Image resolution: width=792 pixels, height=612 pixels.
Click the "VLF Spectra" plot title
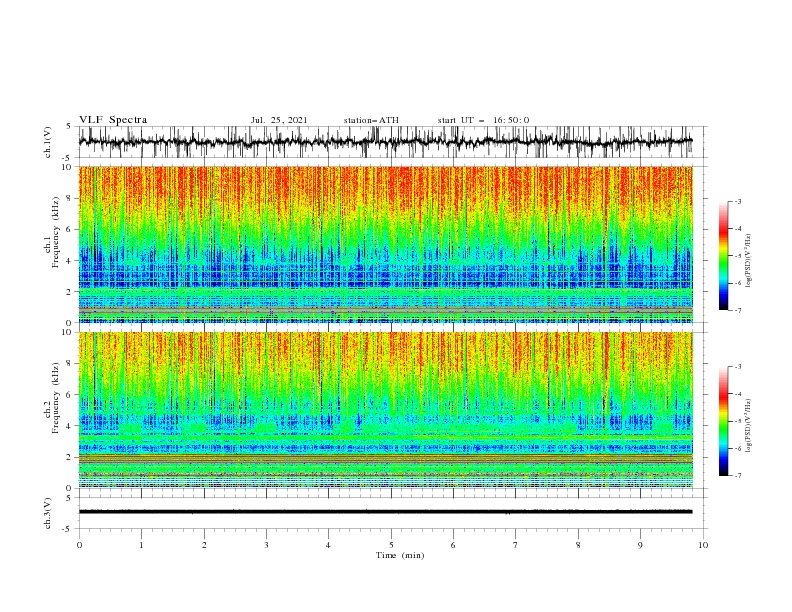(x=113, y=120)
